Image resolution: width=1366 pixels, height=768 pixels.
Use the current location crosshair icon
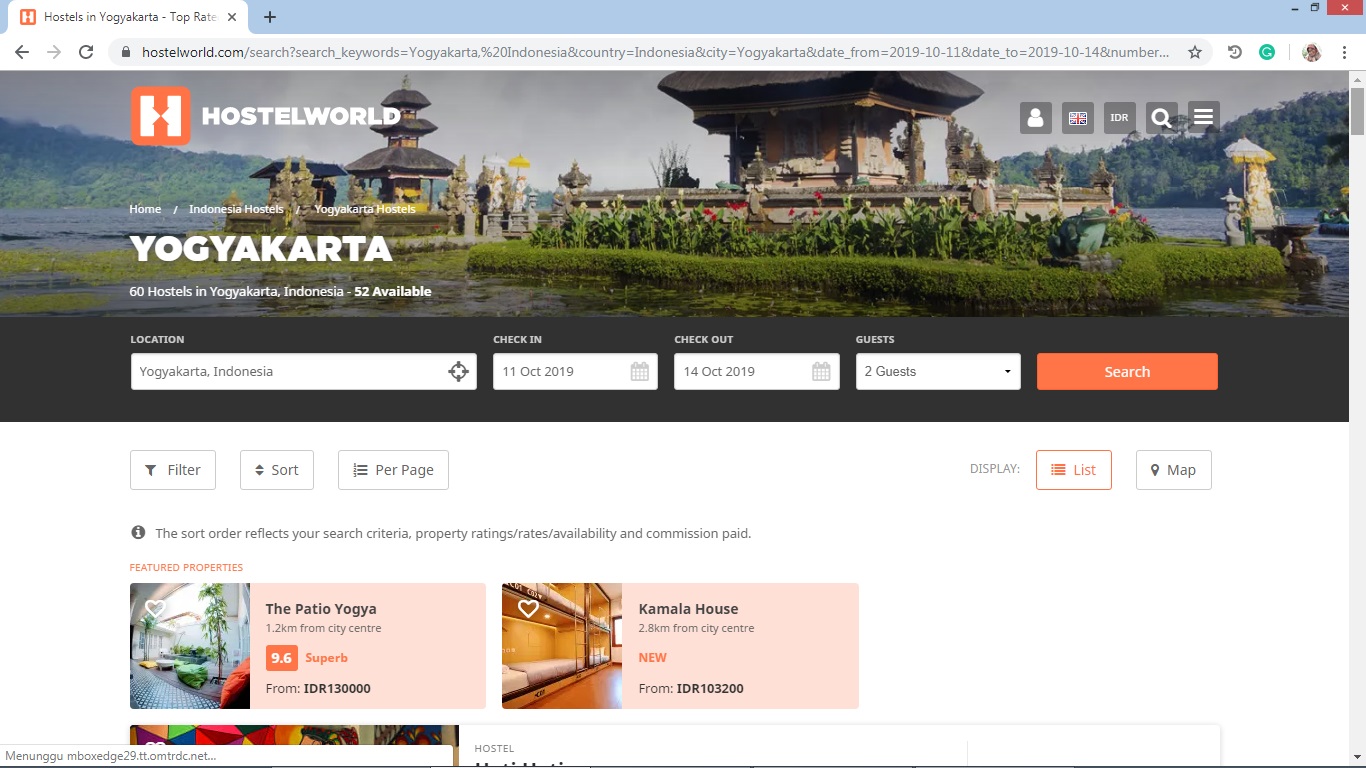[x=458, y=372]
